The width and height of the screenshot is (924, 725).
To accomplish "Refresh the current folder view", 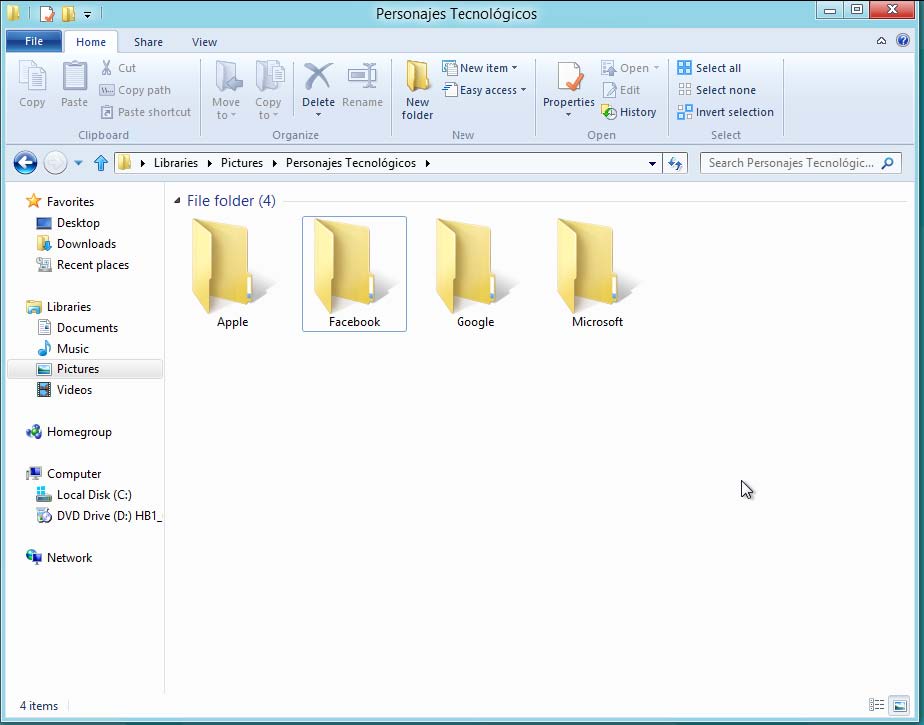I will (675, 163).
